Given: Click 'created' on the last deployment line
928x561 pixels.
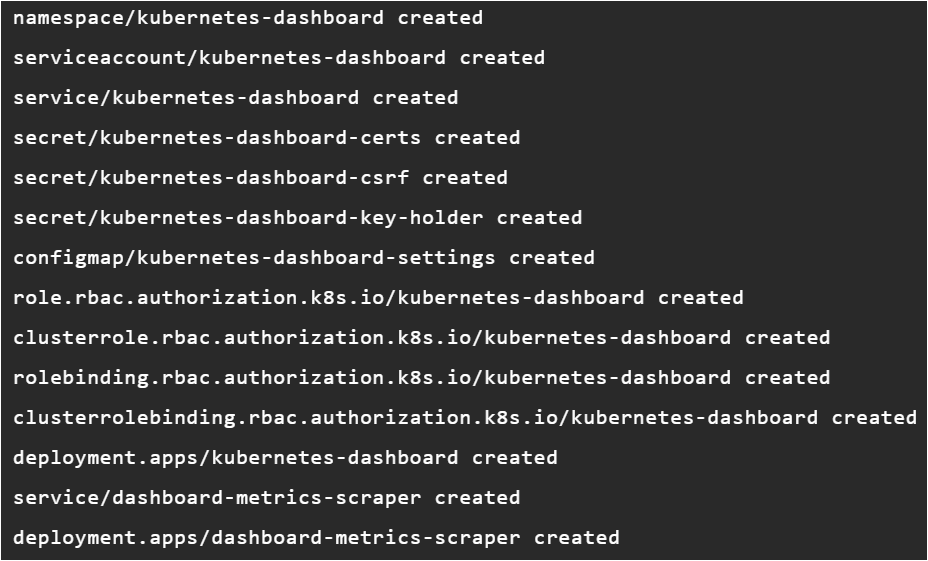Looking at the screenshot, I should tap(577, 538).
